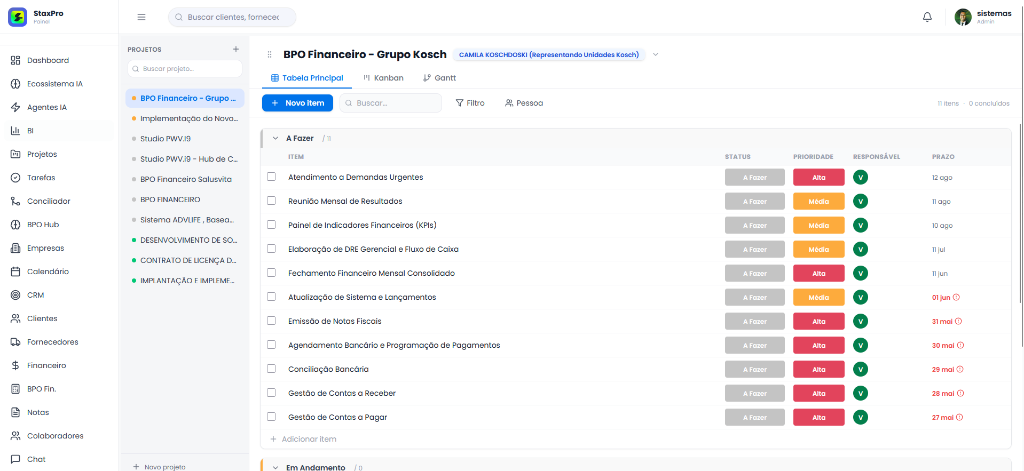Open BPO Fin. calculator icon
The height and width of the screenshot is (471, 1024).
pos(16,389)
